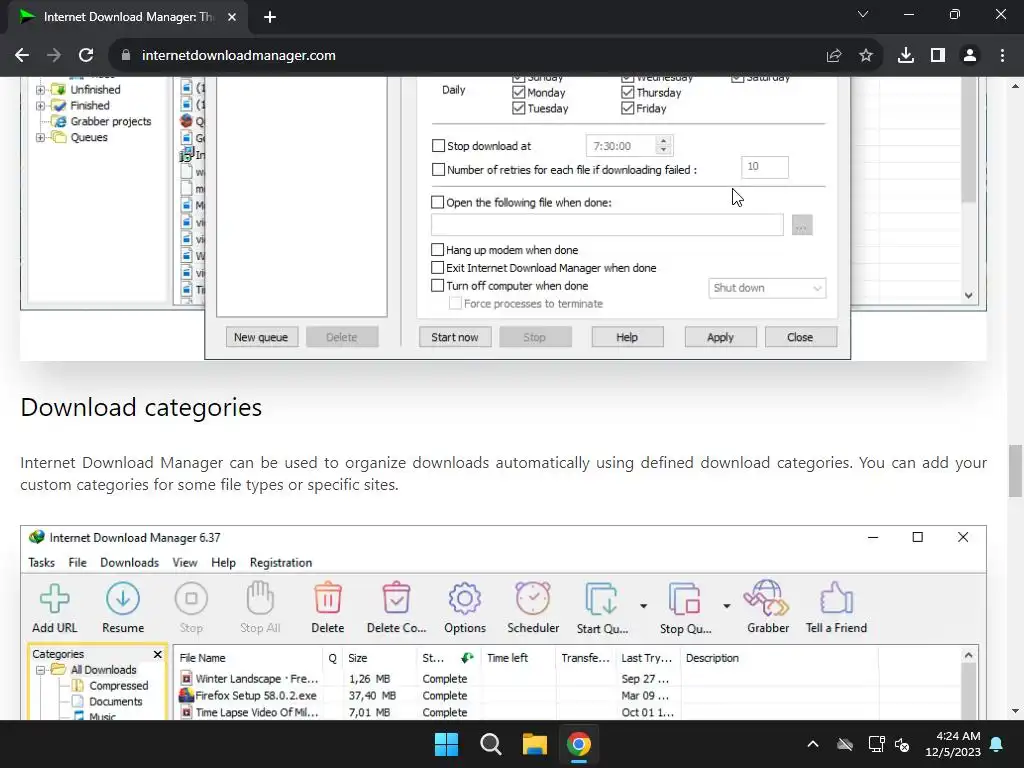Open the Shut down dropdown
The width and height of the screenshot is (1024, 768).
[767, 288]
